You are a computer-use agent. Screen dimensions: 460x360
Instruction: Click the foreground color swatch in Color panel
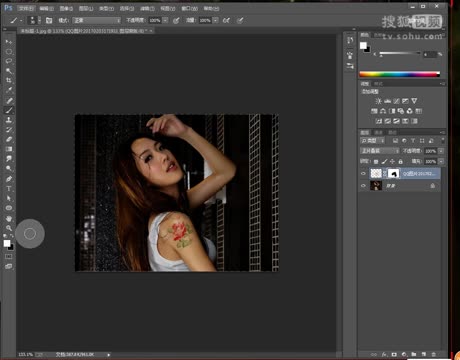click(x=363, y=46)
